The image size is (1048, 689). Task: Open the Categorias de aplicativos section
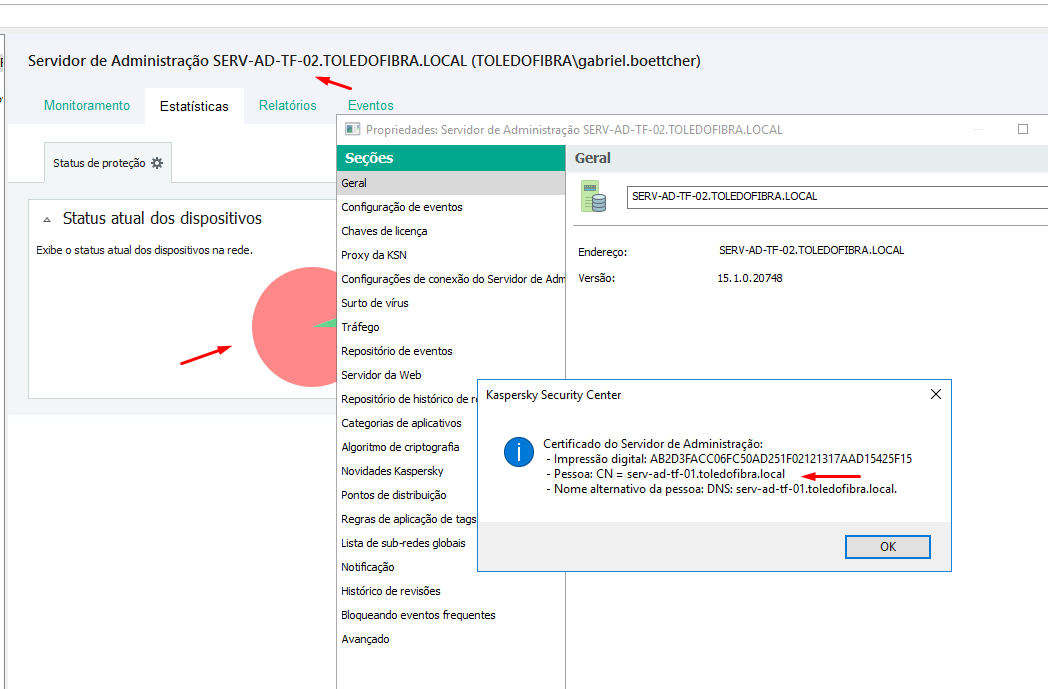coord(408,423)
